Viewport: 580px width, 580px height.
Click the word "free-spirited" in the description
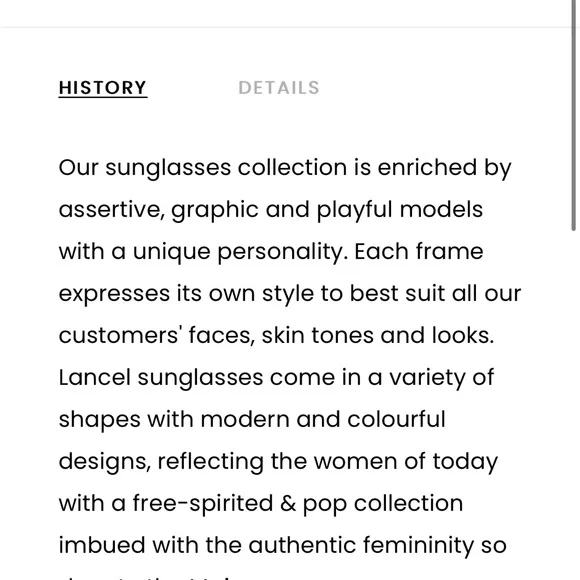(x=203, y=504)
